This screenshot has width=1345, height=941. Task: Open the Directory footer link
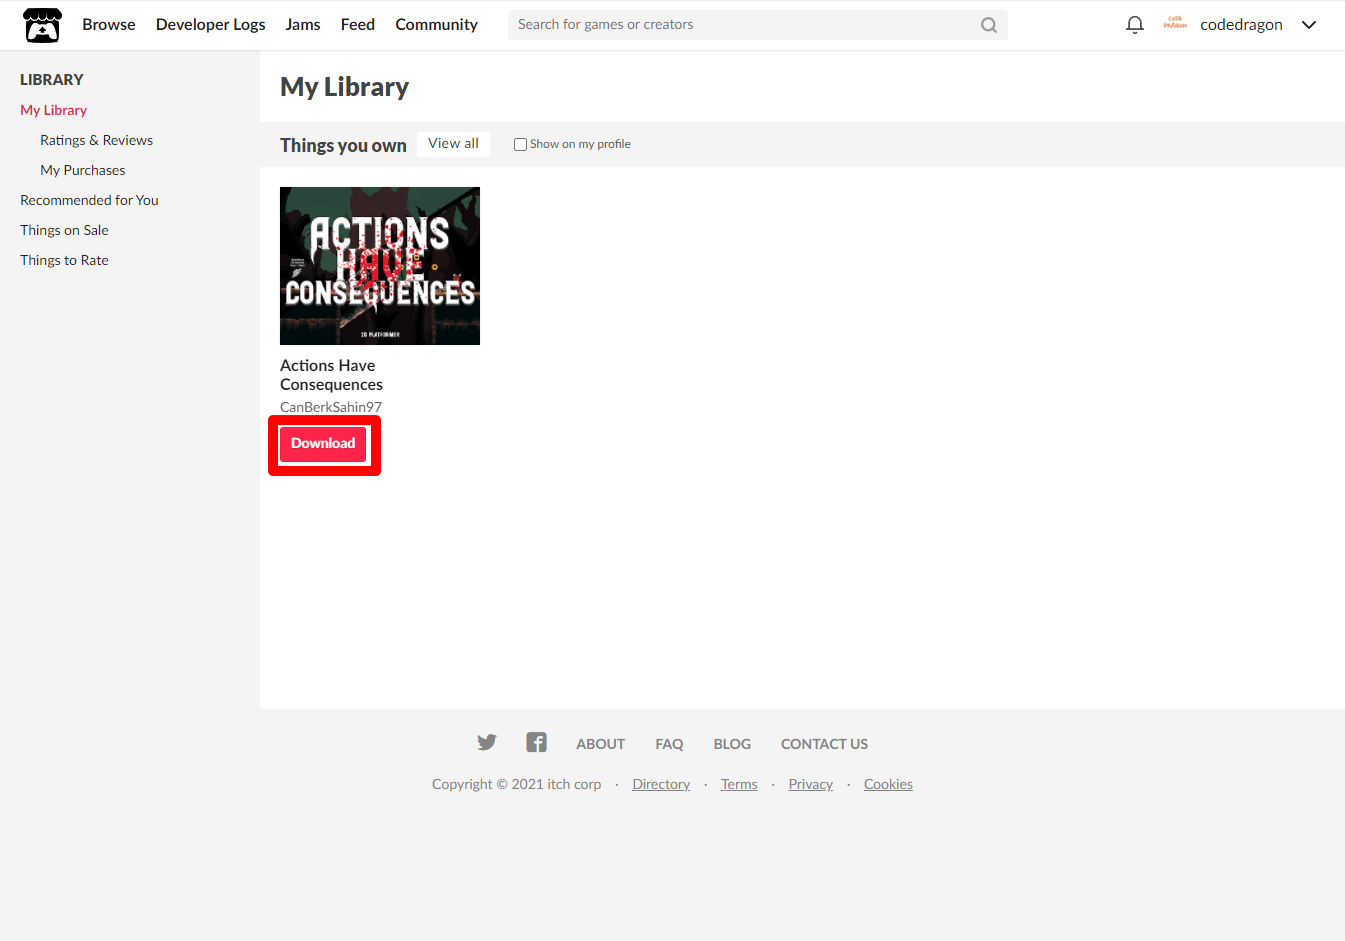click(661, 785)
